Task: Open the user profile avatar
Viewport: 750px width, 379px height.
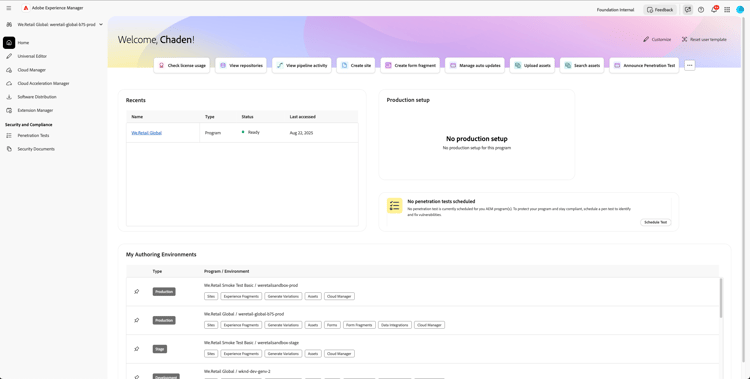Action: point(740,10)
